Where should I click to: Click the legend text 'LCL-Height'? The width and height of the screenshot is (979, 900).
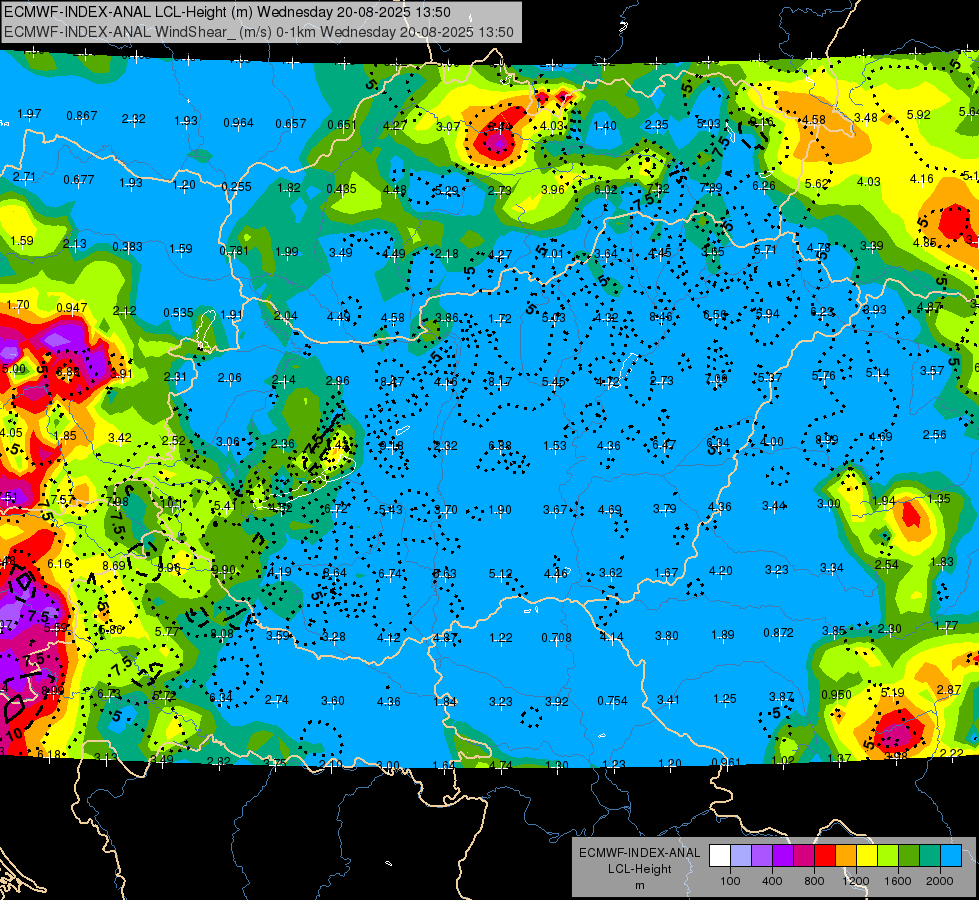(x=639, y=869)
